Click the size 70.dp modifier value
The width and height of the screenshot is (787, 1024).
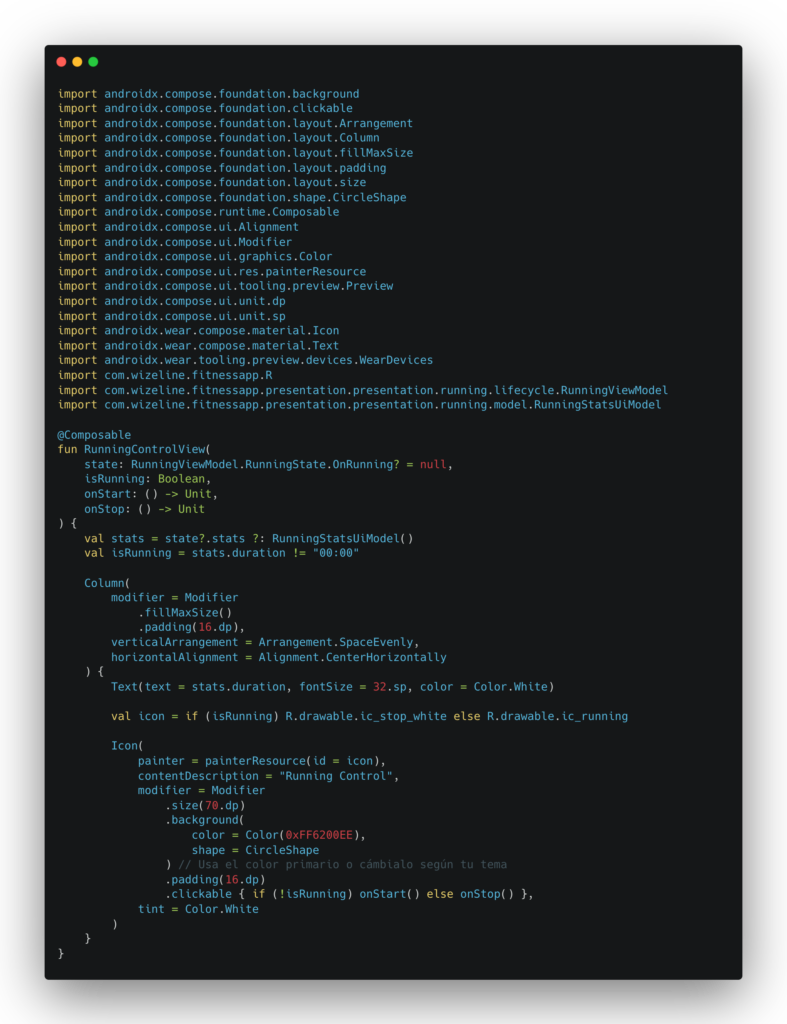[x=208, y=805]
